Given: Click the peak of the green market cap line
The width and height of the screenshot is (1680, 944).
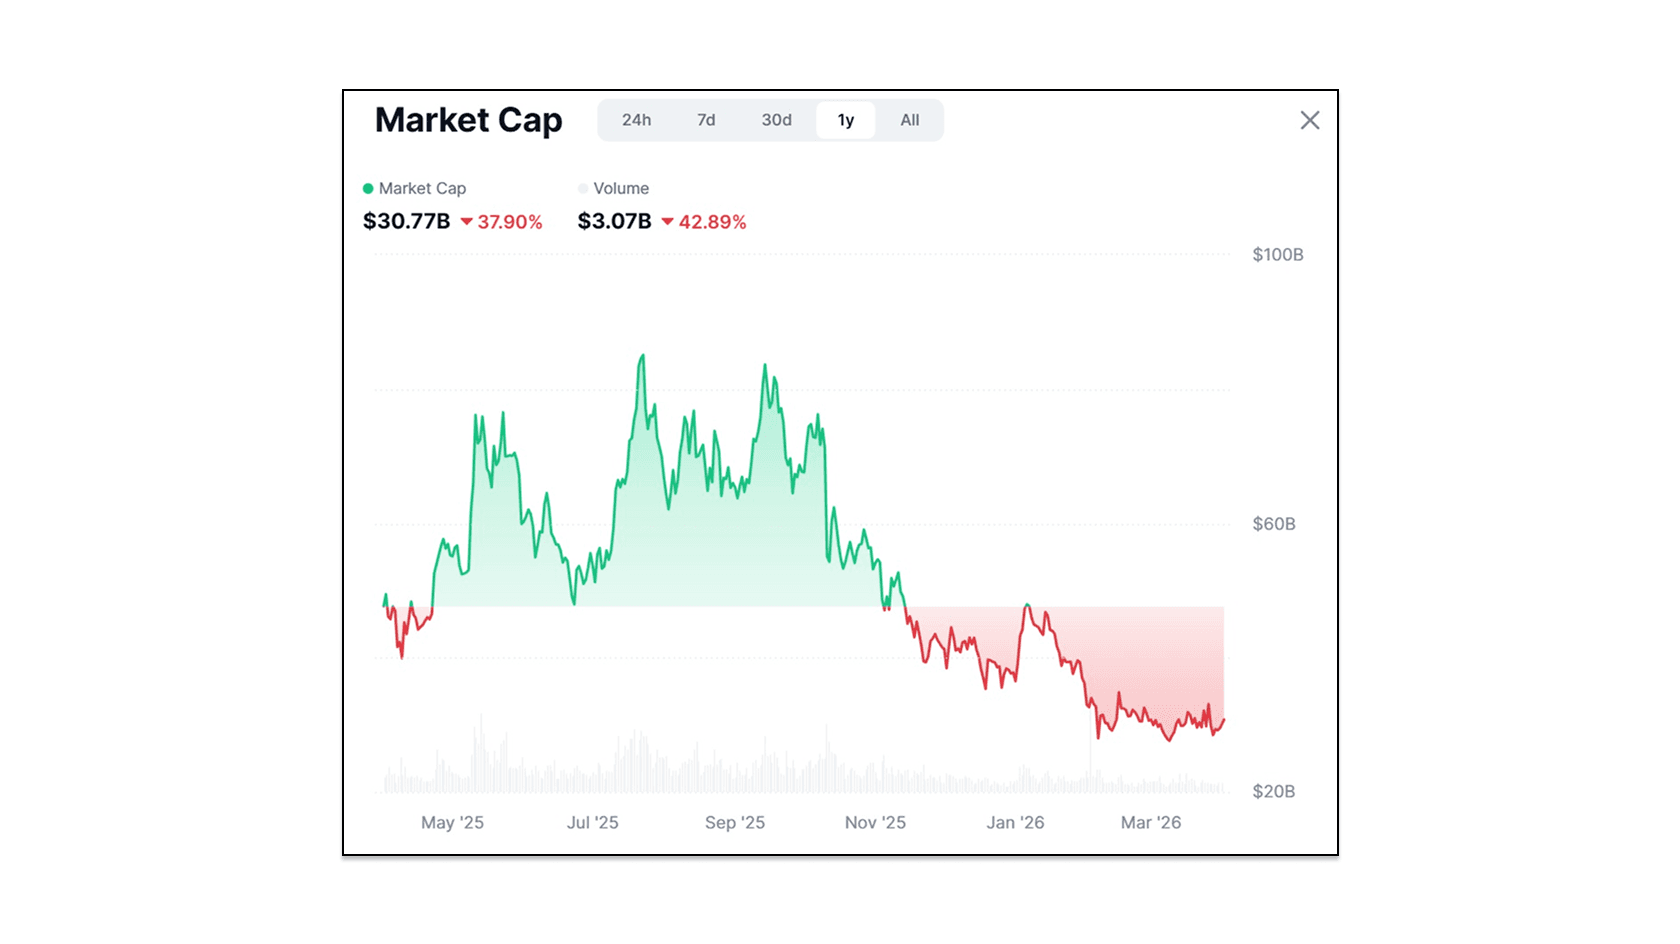Looking at the screenshot, I should point(643,356).
